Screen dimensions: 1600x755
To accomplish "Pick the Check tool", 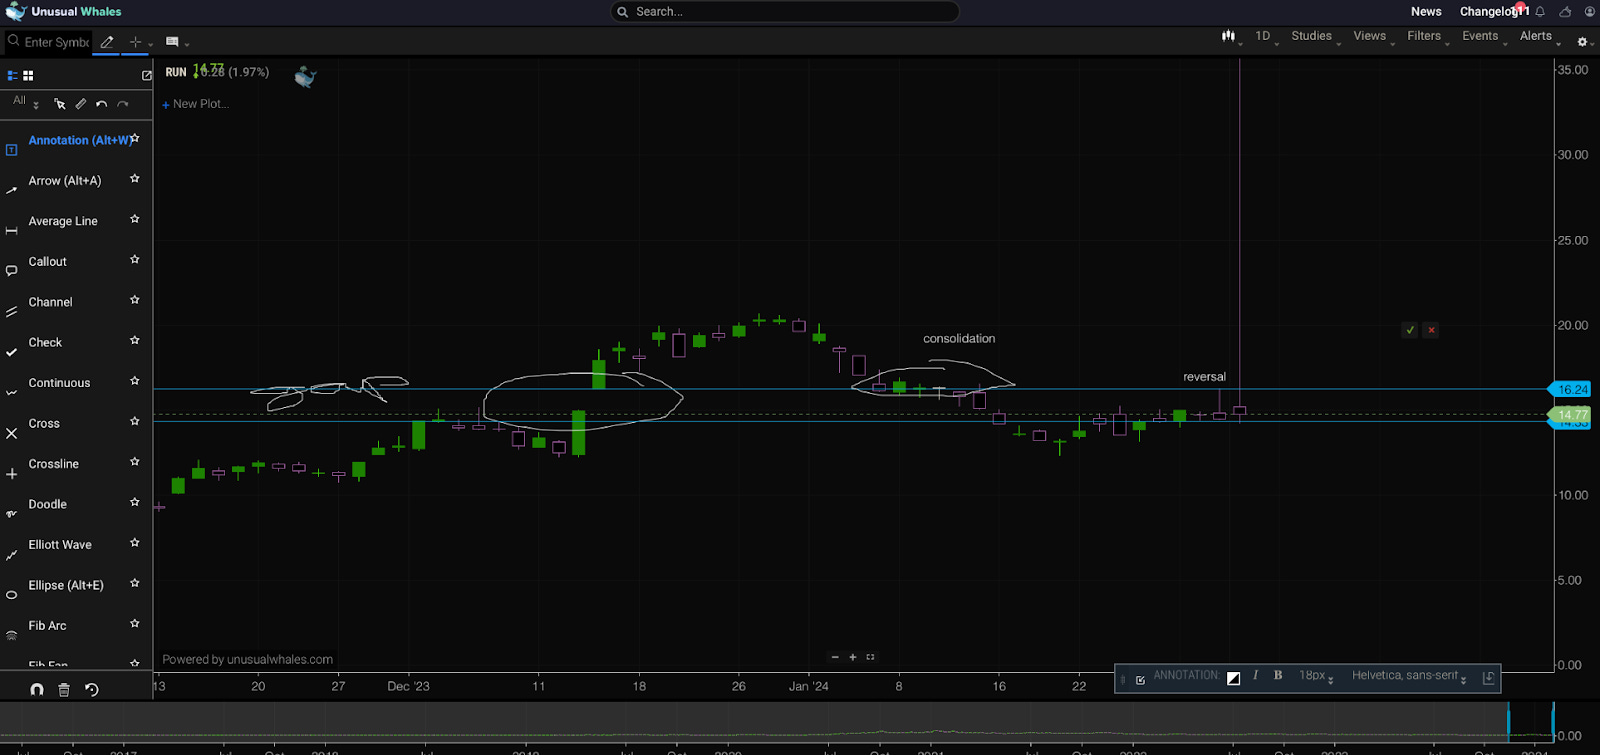I will pyautogui.click(x=45, y=343).
